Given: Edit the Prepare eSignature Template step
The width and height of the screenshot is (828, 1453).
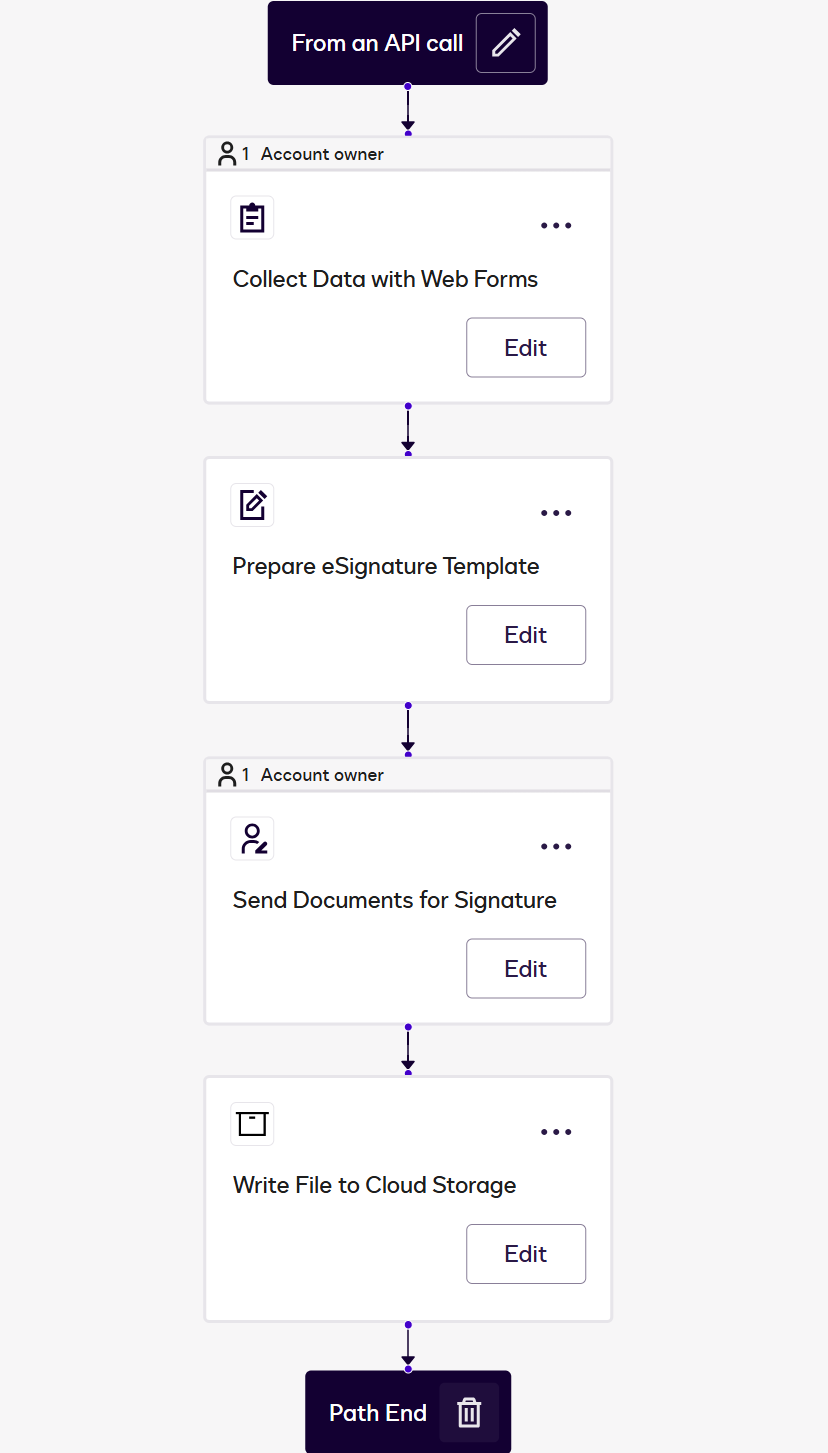Looking at the screenshot, I should (526, 634).
